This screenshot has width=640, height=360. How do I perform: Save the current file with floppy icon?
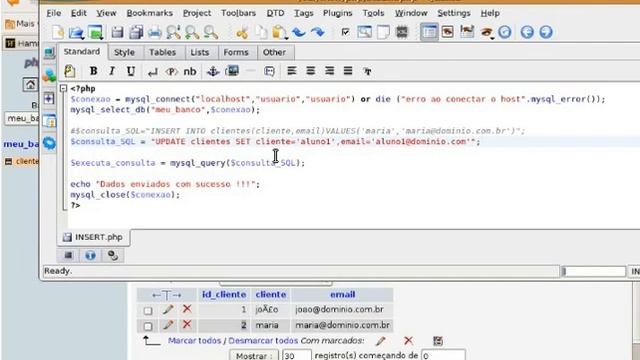pyautogui.click(x=118, y=32)
